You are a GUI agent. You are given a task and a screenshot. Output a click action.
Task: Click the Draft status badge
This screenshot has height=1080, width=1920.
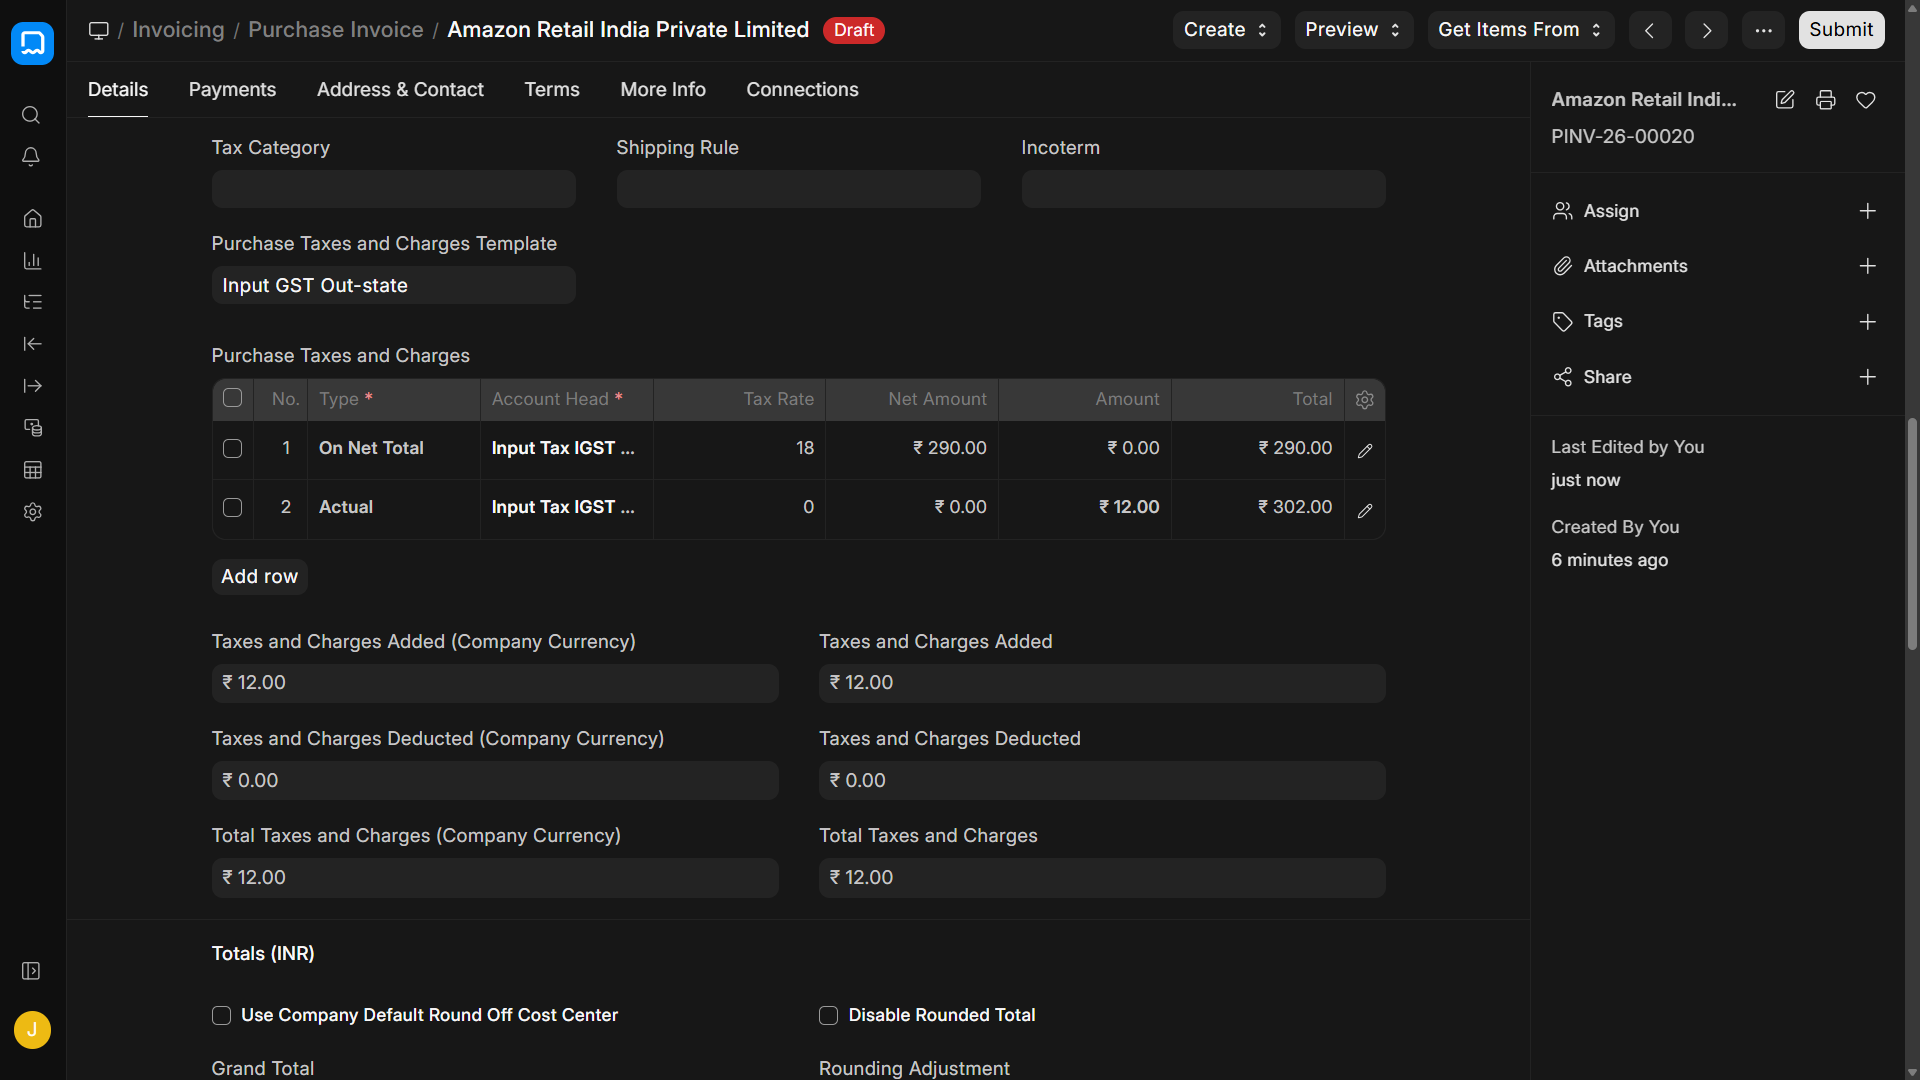(x=853, y=30)
